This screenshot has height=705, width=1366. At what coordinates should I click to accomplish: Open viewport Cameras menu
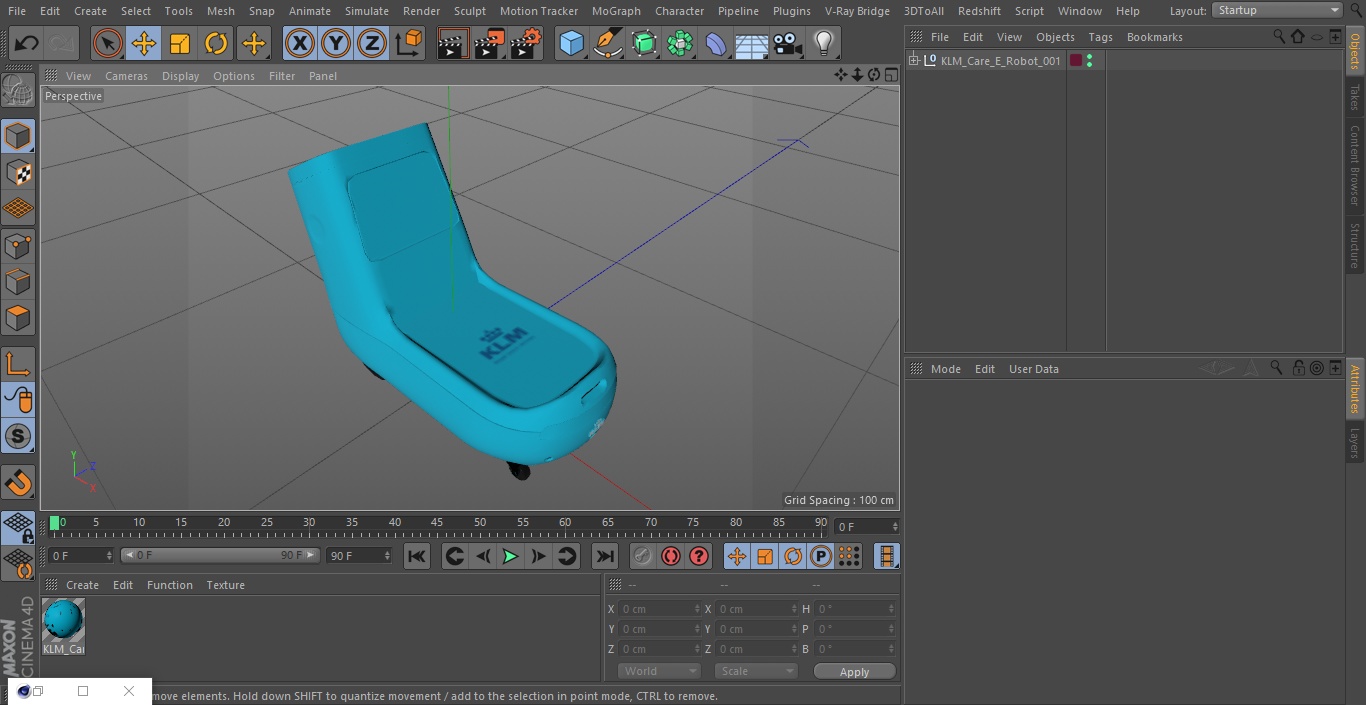[x=126, y=76]
